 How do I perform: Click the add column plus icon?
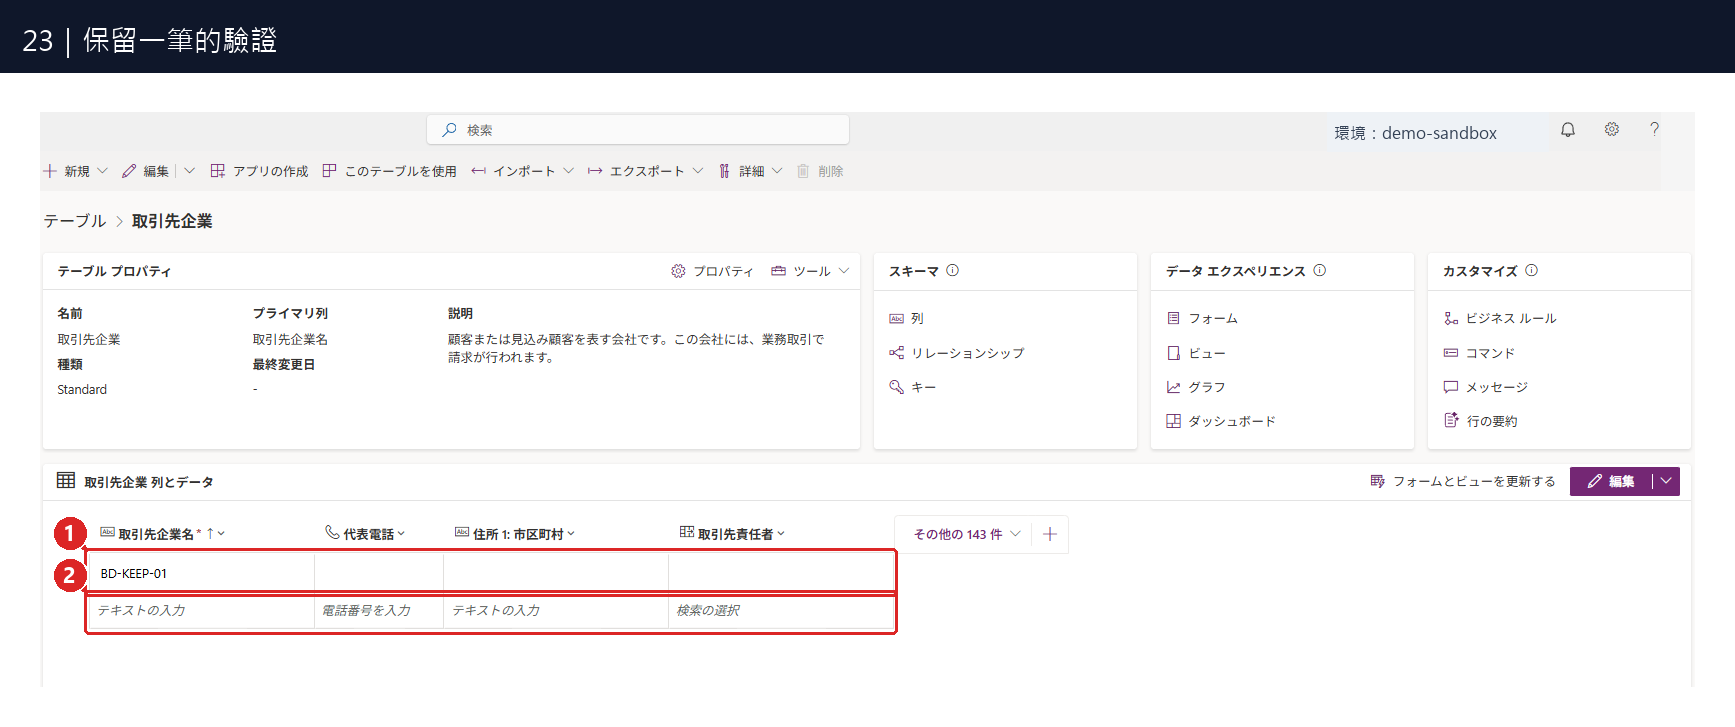(1050, 534)
